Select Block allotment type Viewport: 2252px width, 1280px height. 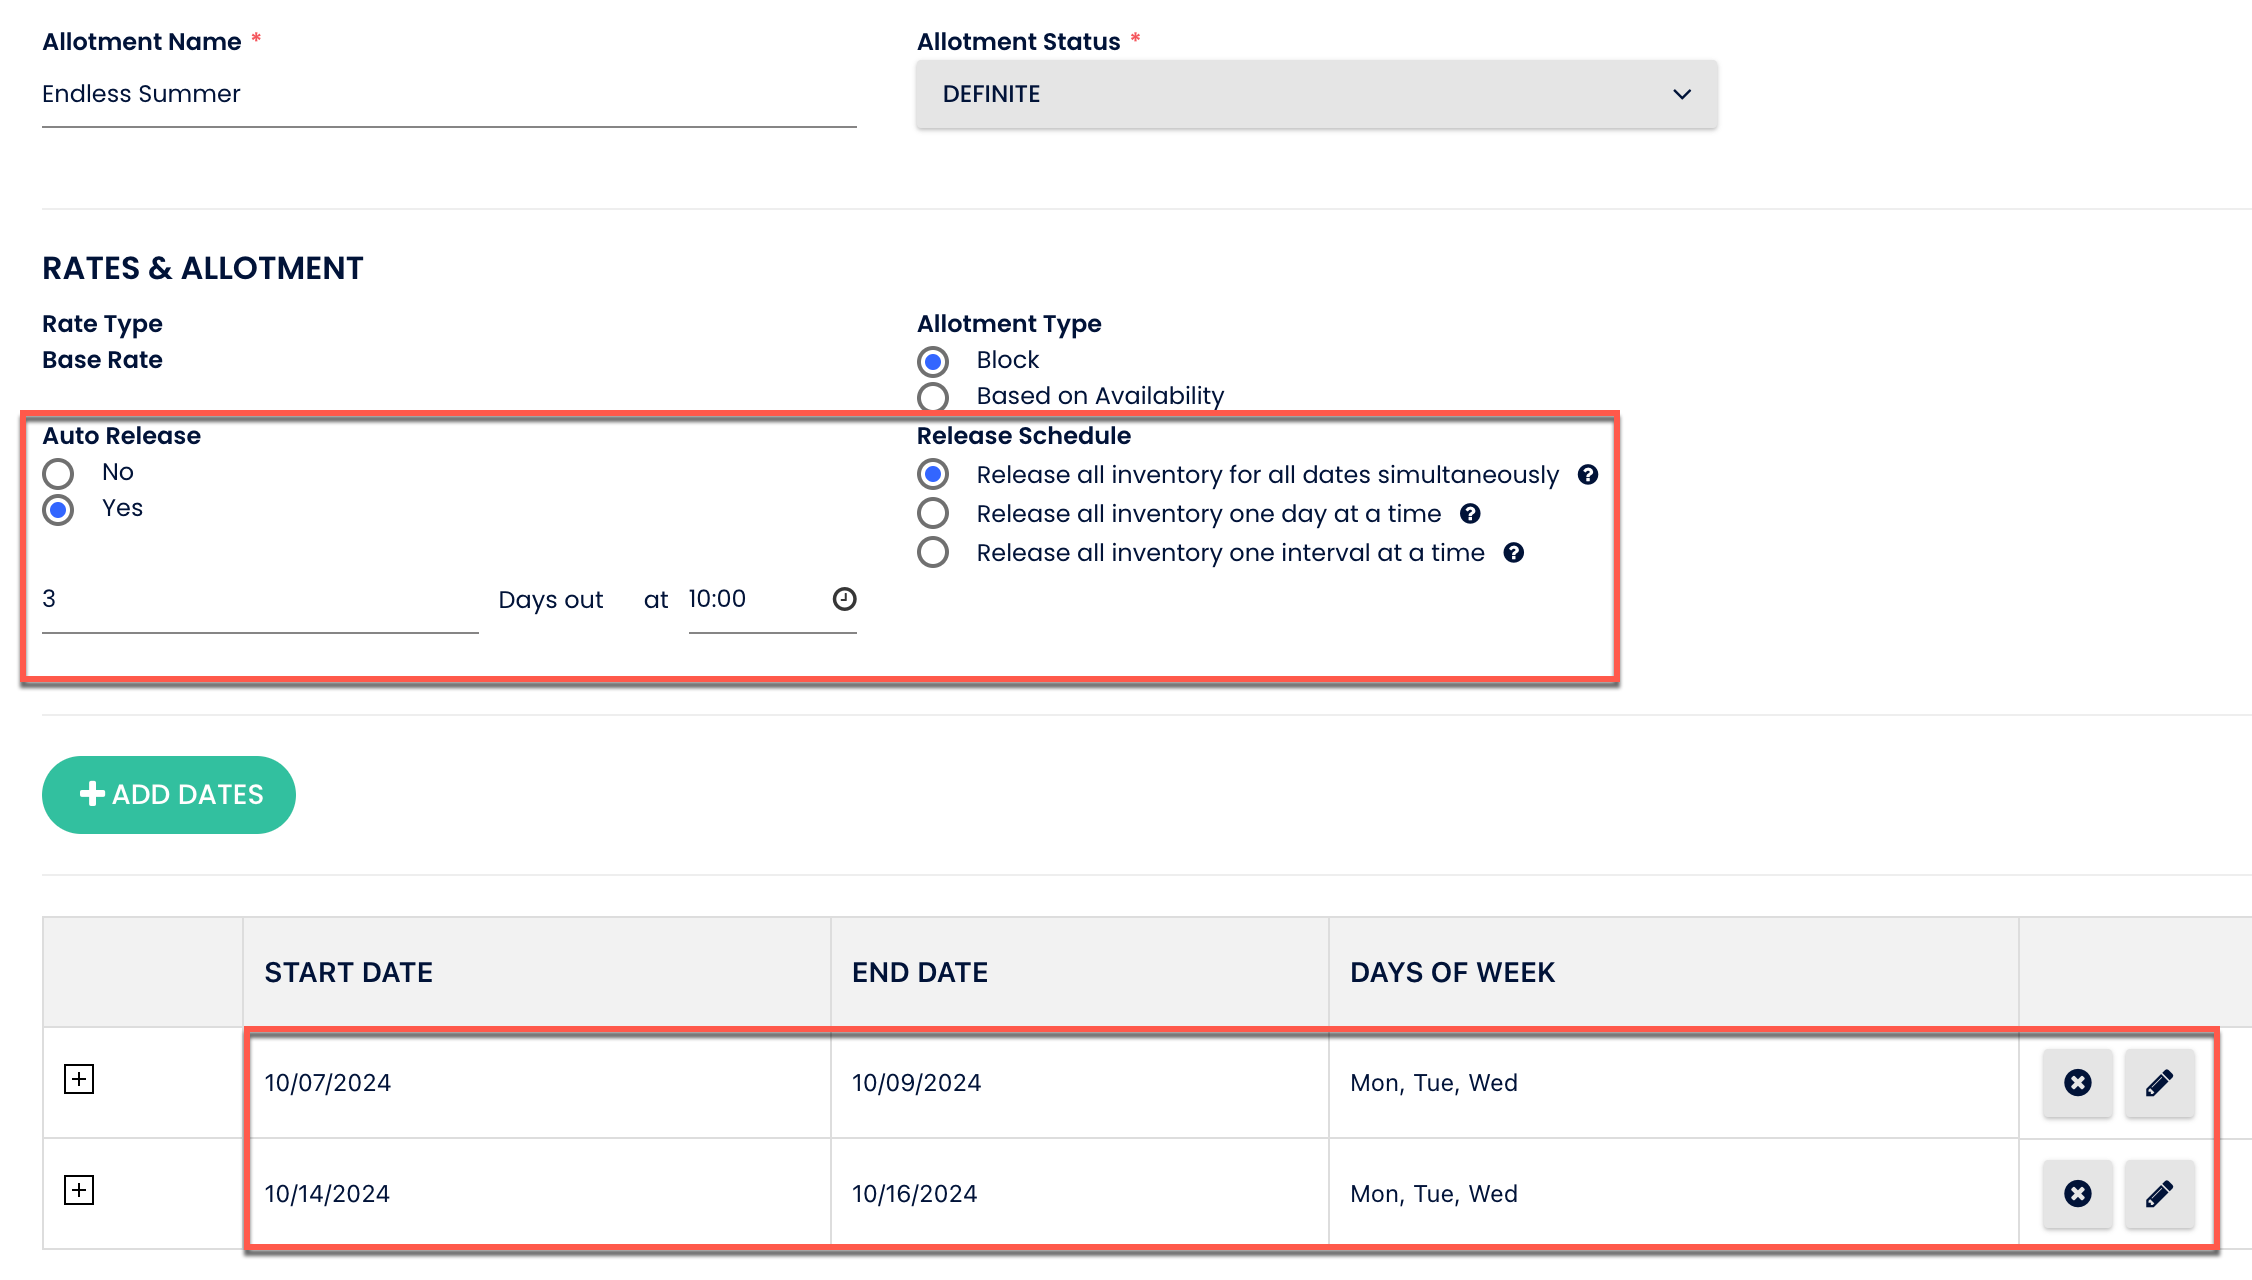click(x=932, y=361)
